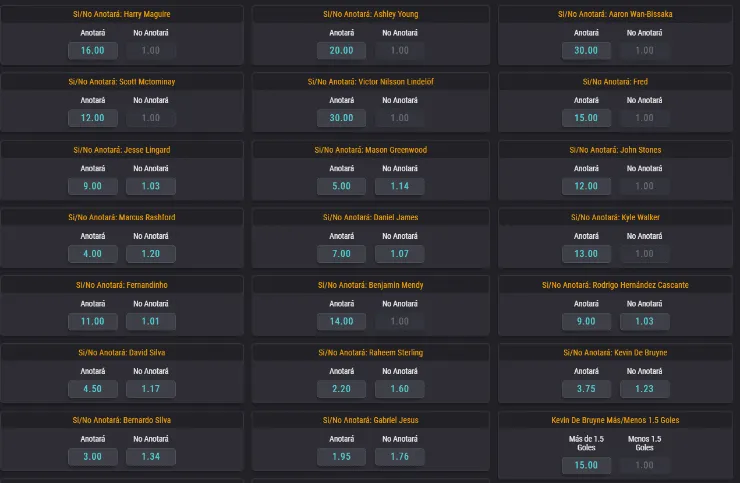Select Harry Maguire Anotará odds 16.00

pyautogui.click(x=92, y=50)
